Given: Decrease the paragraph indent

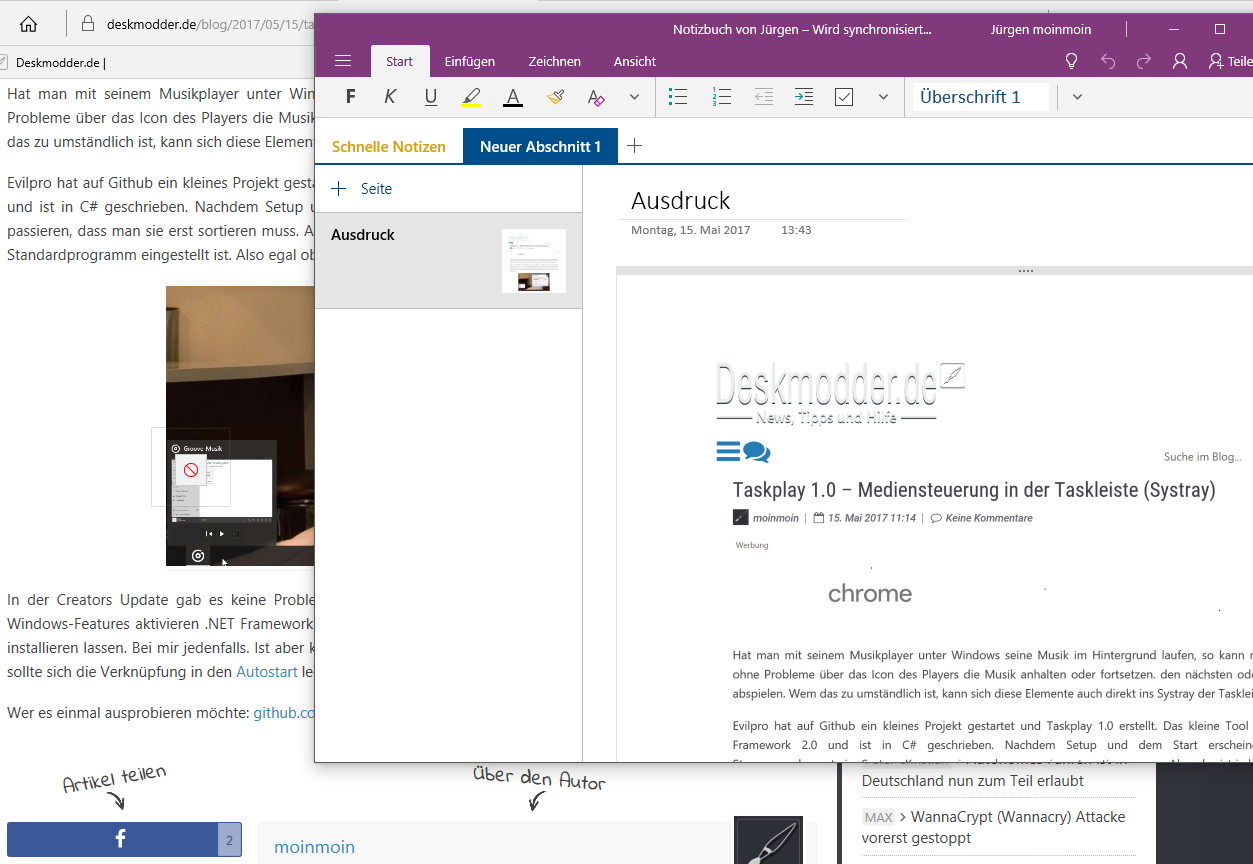Looking at the screenshot, I should pyautogui.click(x=763, y=97).
